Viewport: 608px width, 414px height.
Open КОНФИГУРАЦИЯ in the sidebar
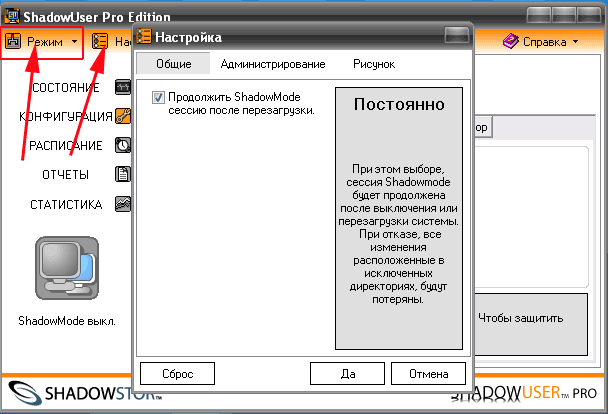(x=66, y=116)
